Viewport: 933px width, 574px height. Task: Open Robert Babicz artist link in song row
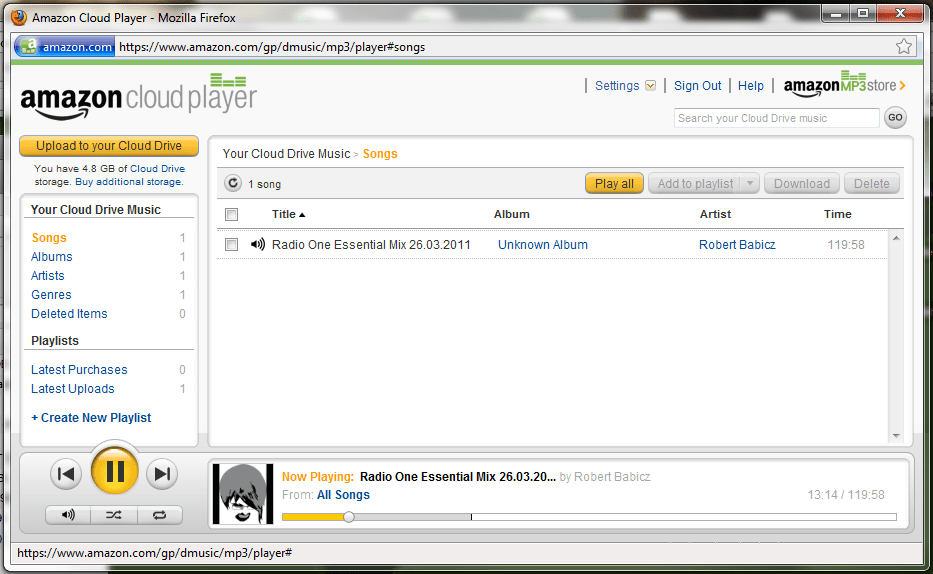click(x=737, y=244)
